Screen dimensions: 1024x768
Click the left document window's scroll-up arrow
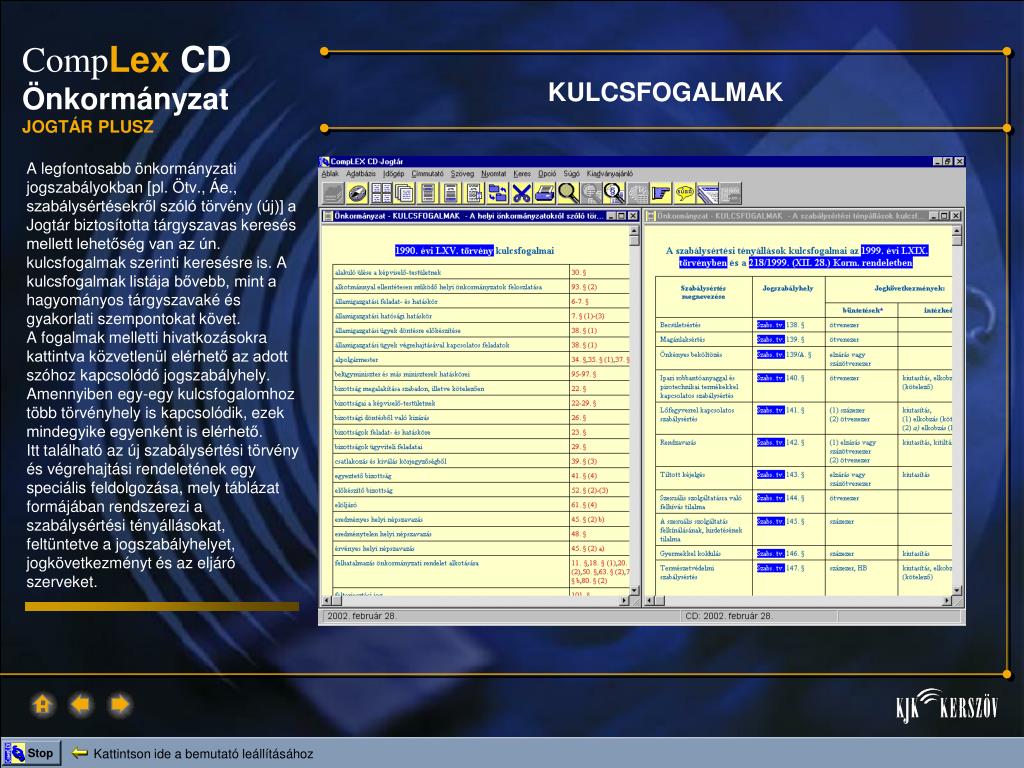pyautogui.click(x=633, y=231)
